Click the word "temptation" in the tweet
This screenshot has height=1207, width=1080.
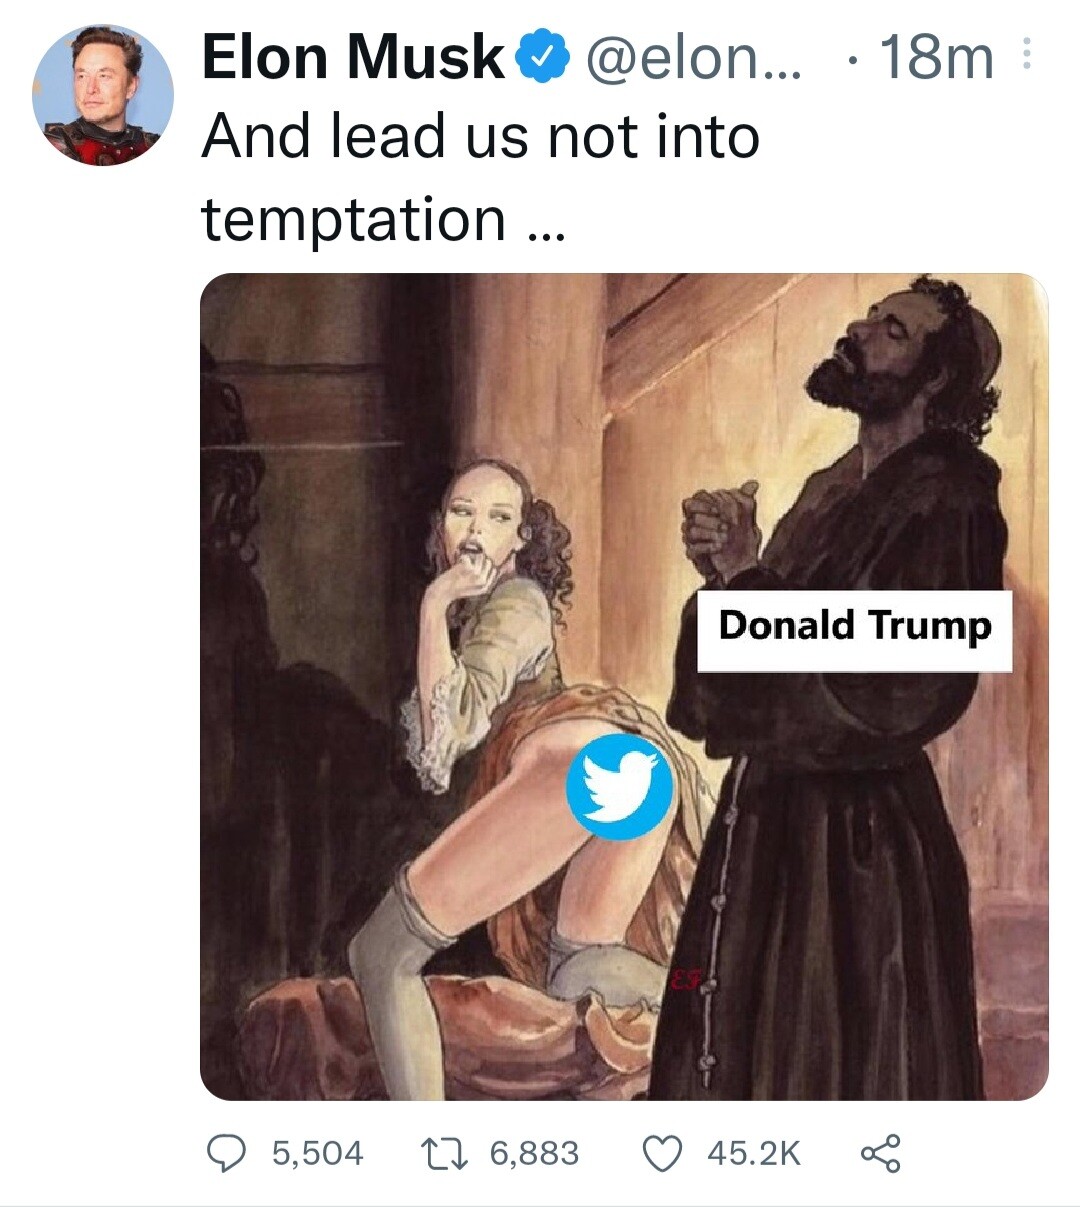354,219
